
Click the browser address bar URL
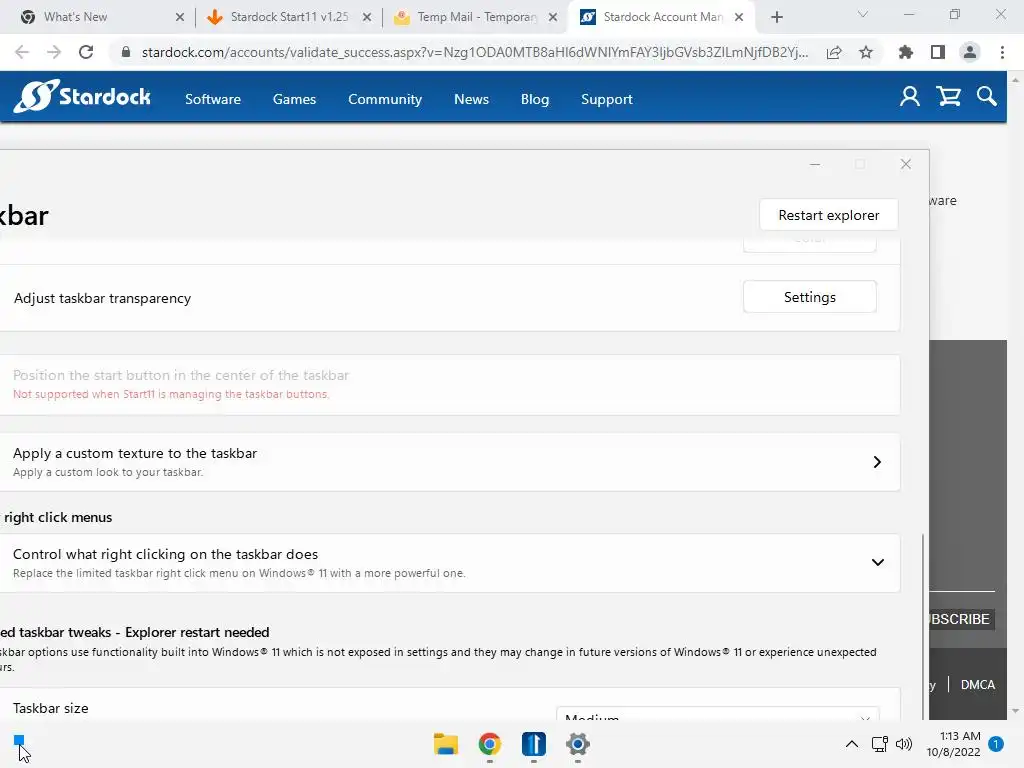[475, 52]
